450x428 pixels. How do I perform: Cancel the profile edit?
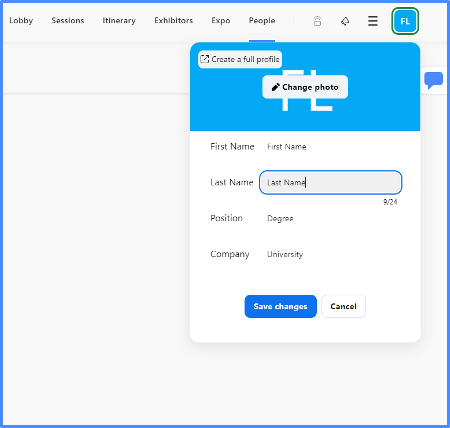343,306
